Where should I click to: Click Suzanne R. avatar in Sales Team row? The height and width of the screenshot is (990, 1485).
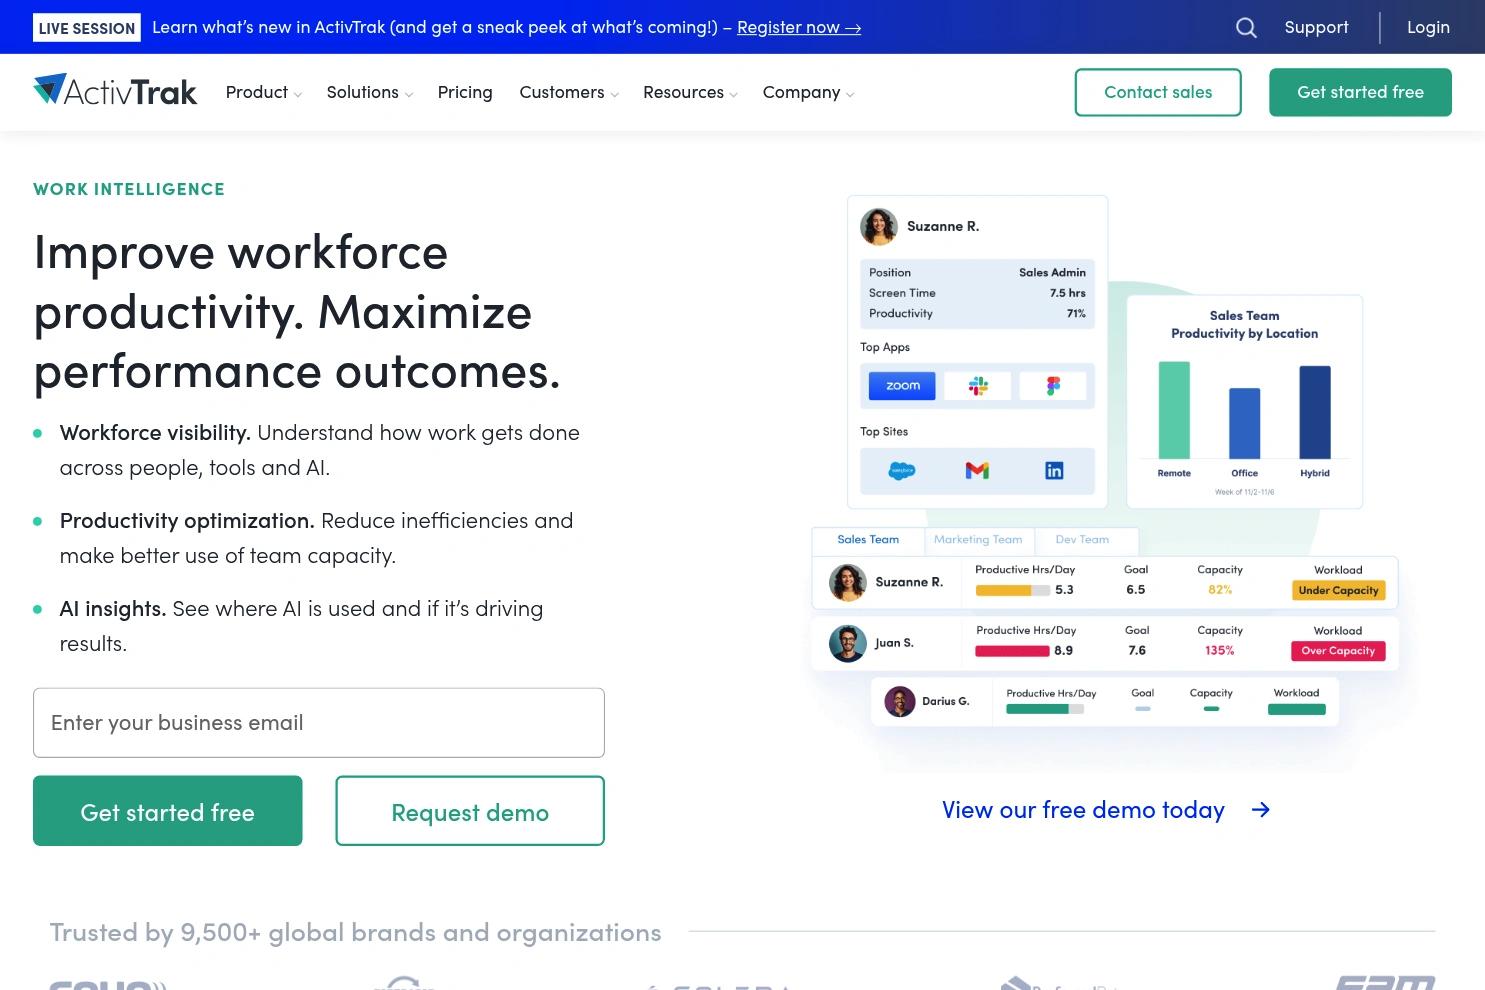(x=848, y=582)
